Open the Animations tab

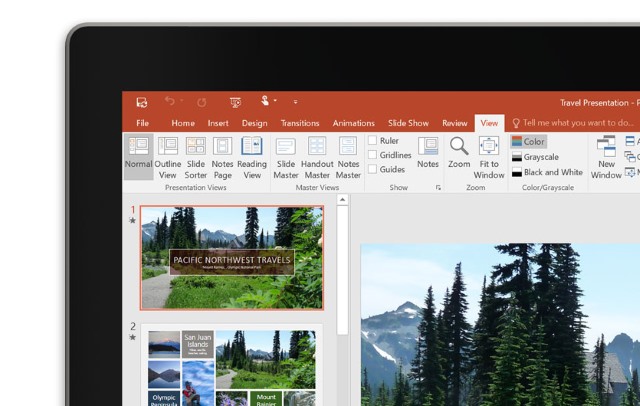(353, 123)
